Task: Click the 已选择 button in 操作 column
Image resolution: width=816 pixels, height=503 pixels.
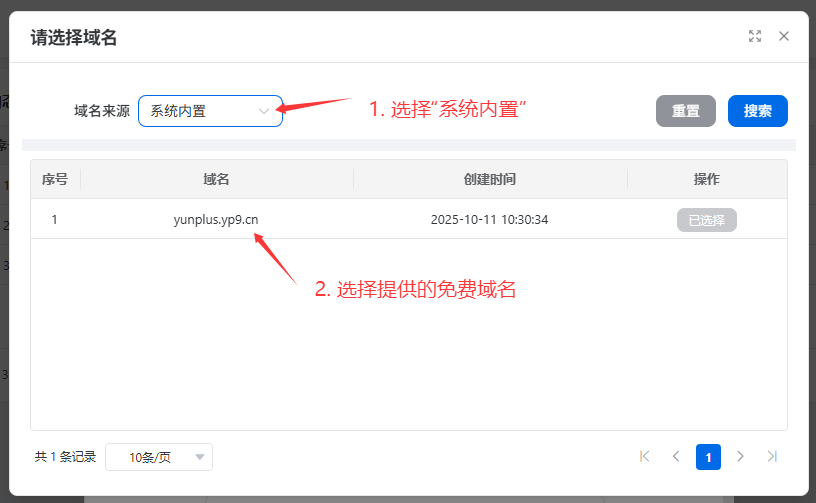Action: pyautogui.click(x=706, y=220)
